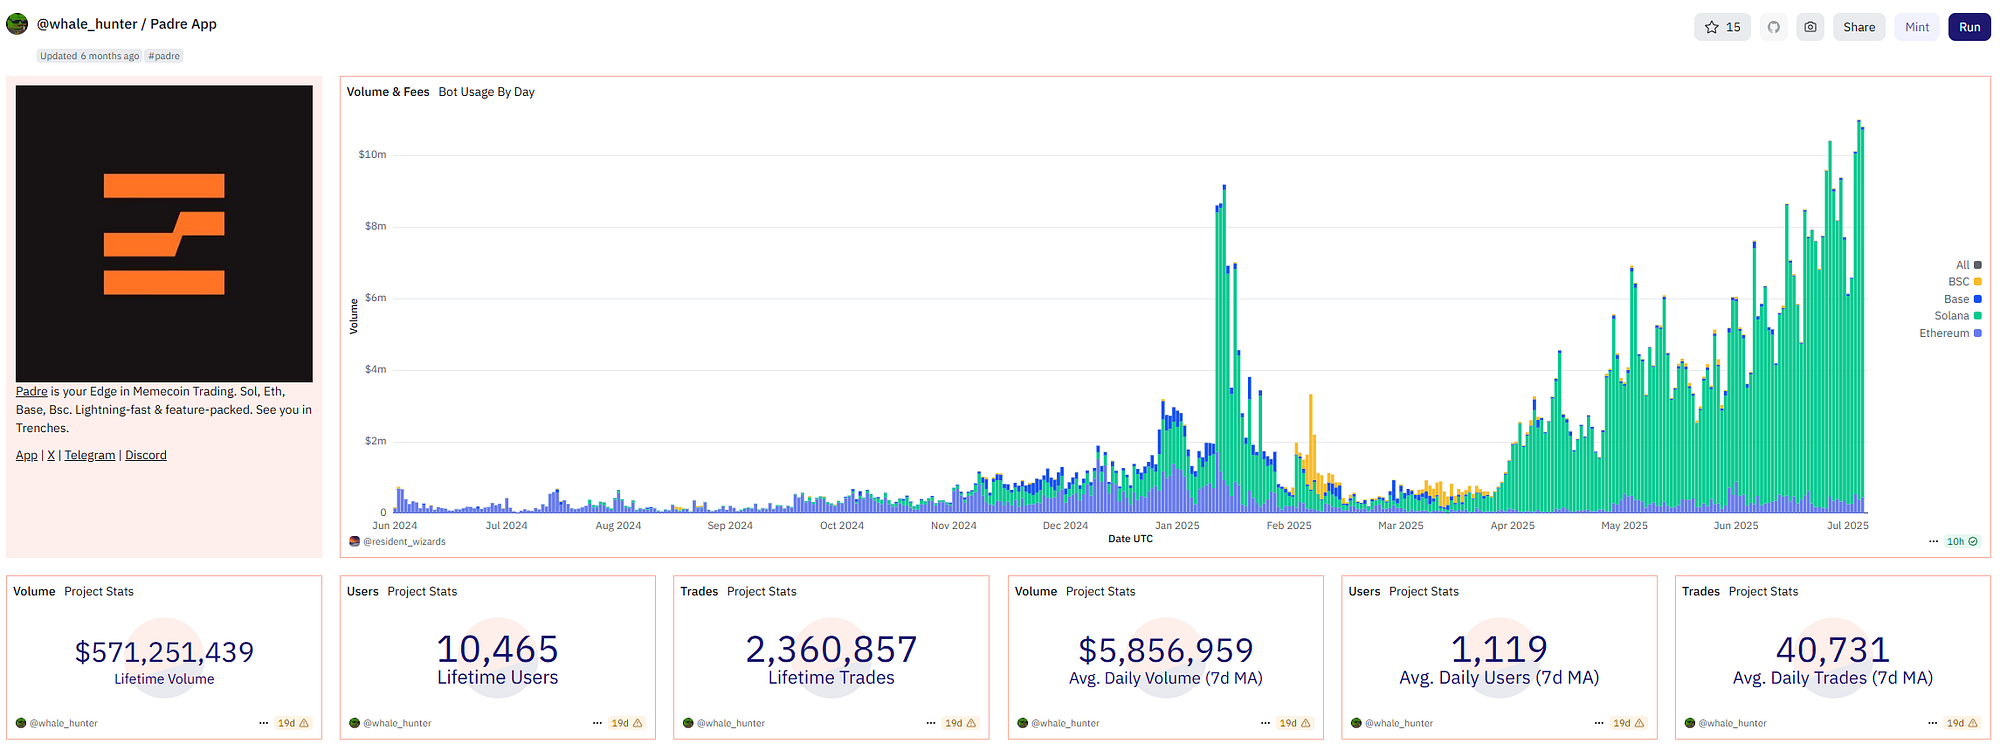2000x749 pixels.
Task: Click 19d warning badge on Avg. Daily Trades card
Action: tap(1962, 723)
